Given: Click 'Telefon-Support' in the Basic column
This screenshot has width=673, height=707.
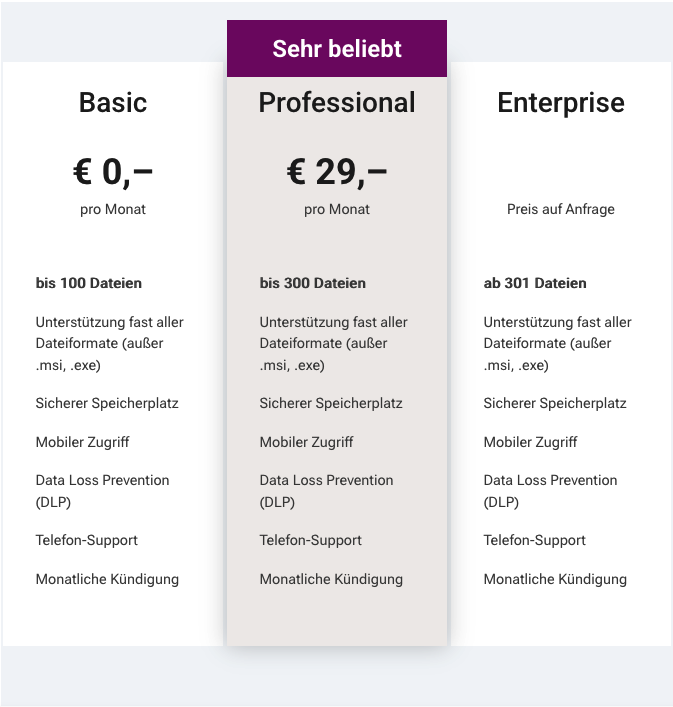Looking at the screenshot, I should click(87, 540).
